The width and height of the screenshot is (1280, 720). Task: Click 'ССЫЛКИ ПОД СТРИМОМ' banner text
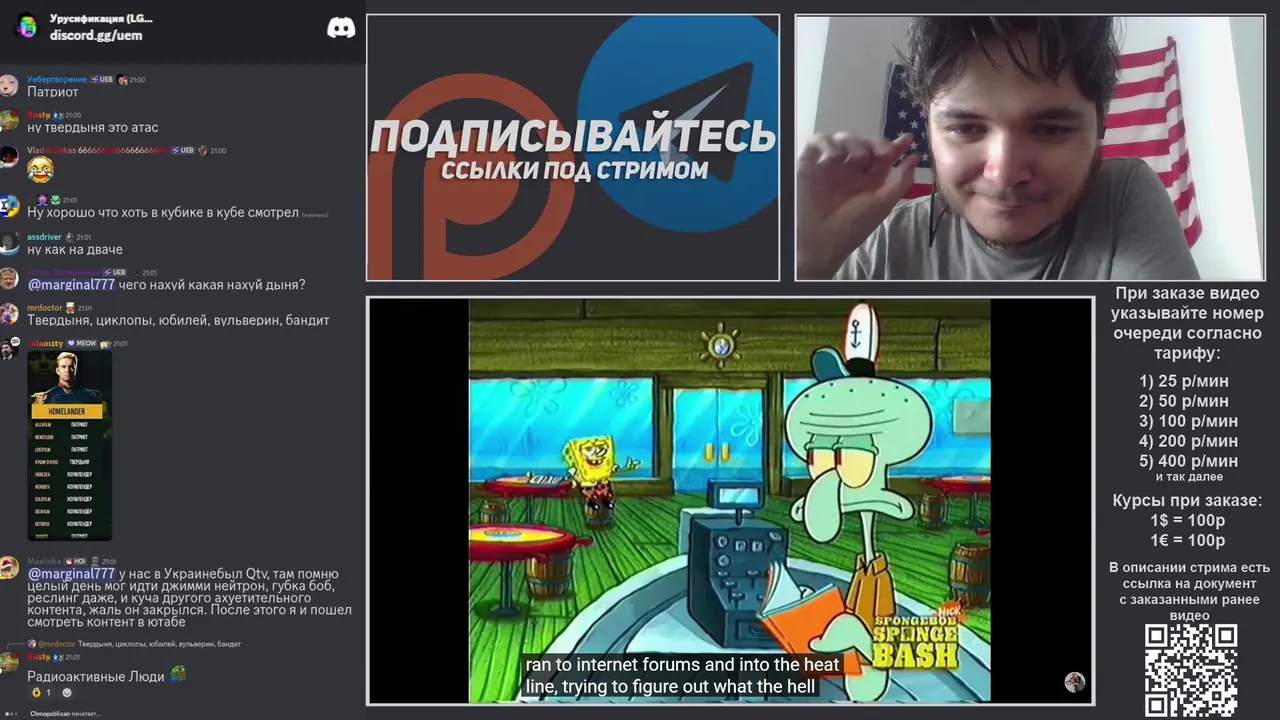574,171
